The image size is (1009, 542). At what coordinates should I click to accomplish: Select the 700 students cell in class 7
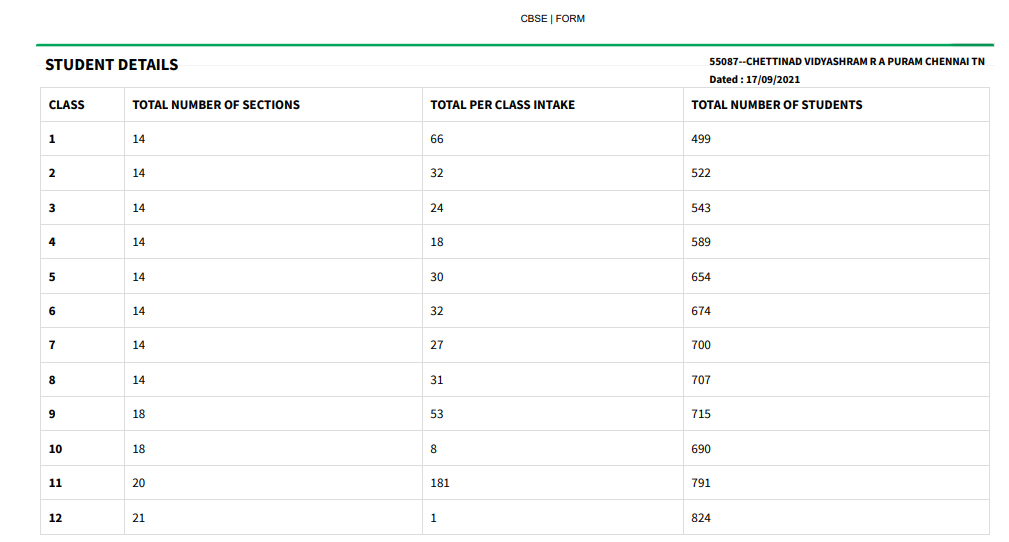pyautogui.click(x=836, y=345)
